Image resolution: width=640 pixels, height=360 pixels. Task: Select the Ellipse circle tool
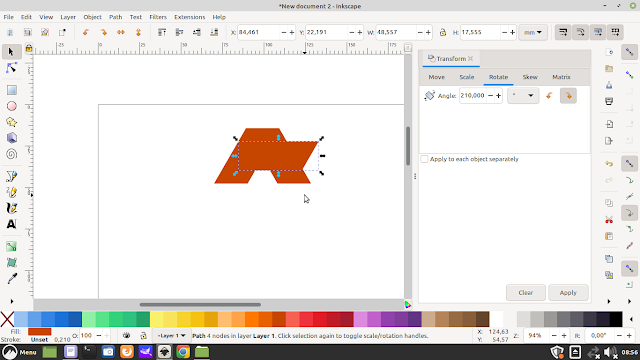[11, 106]
